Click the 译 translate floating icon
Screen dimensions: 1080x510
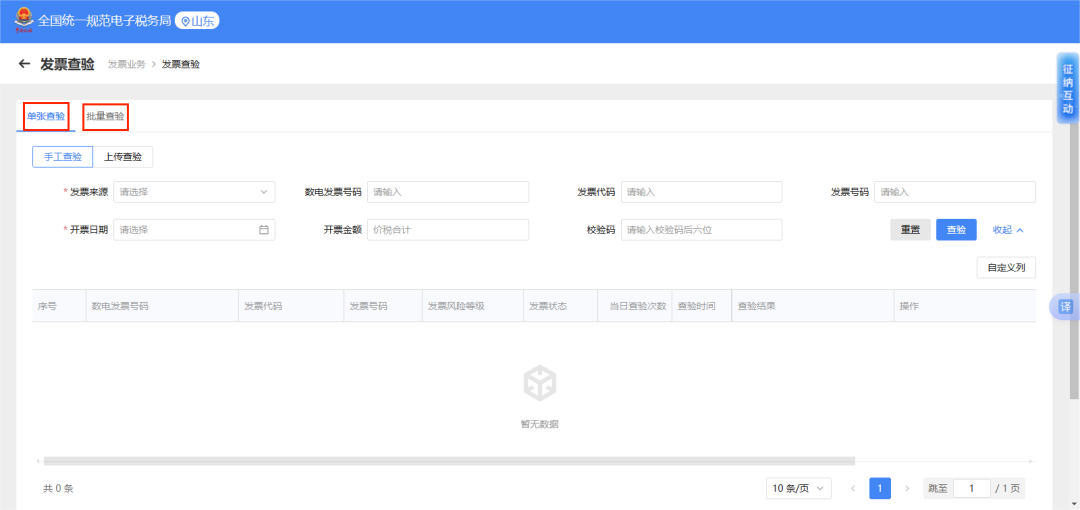(x=1066, y=307)
